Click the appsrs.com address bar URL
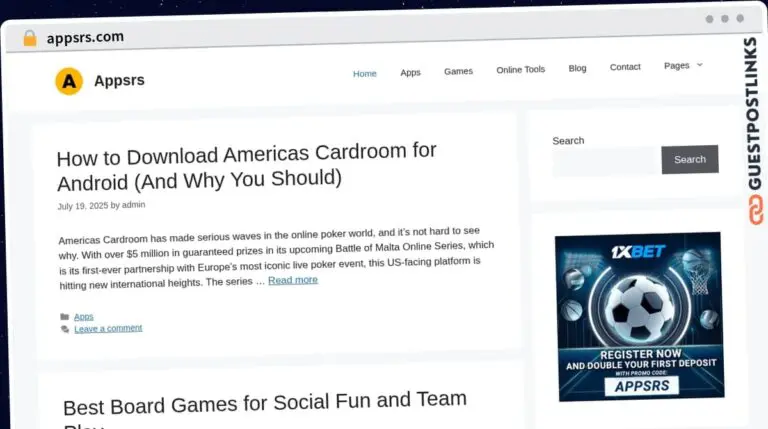The image size is (768, 429). [85, 37]
